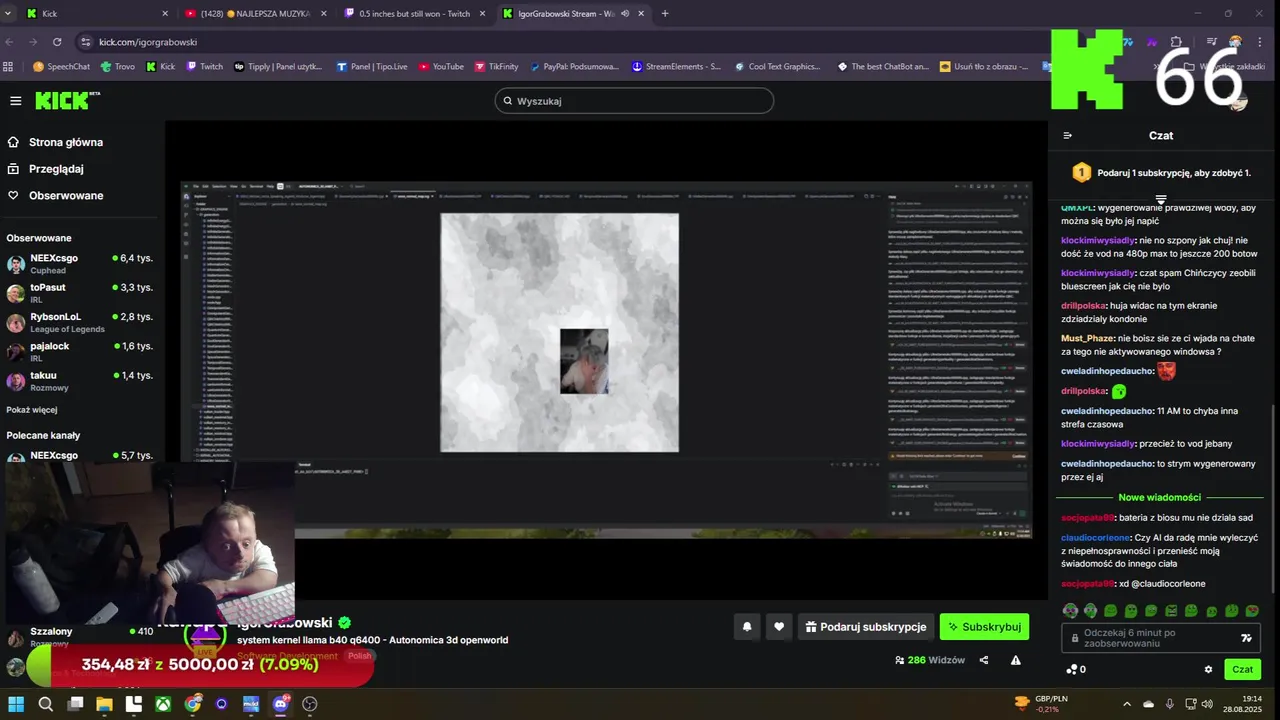The height and width of the screenshot is (720, 1280).
Task: Open the emote picker in the chat input
Action: coord(1246,638)
